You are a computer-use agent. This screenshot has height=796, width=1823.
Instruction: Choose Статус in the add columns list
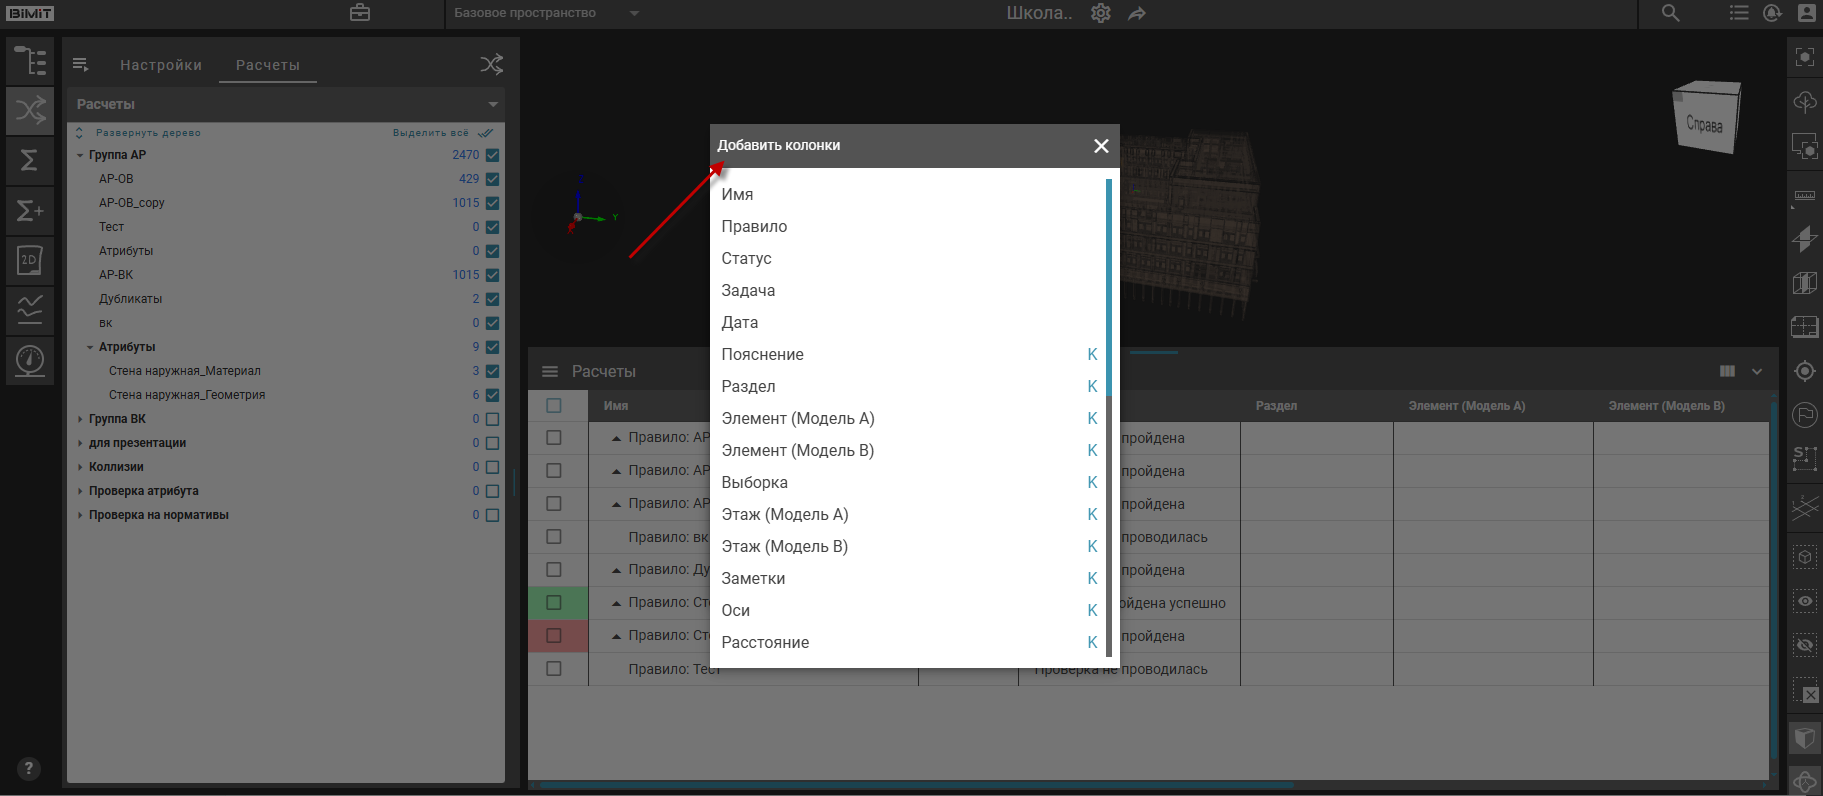pos(746,258)
